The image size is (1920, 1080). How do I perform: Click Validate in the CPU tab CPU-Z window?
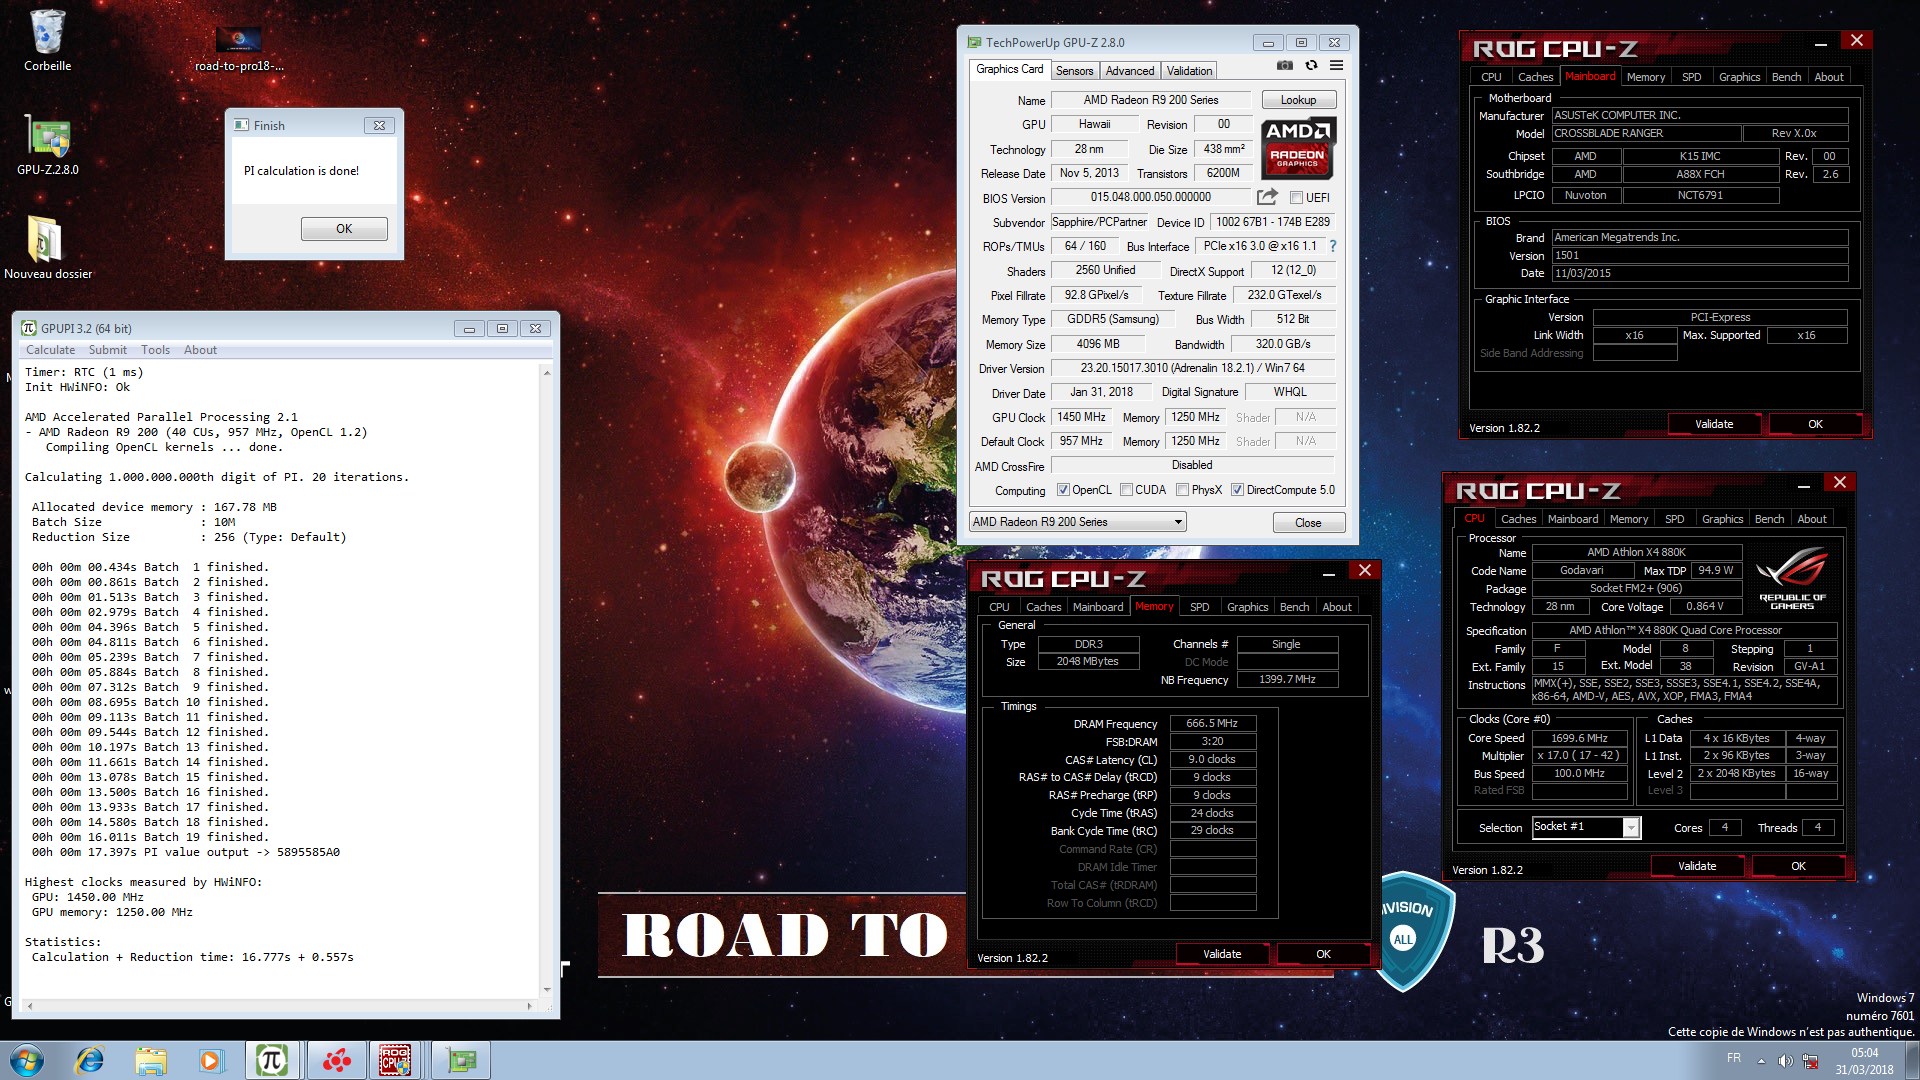tap(1697, 866)
